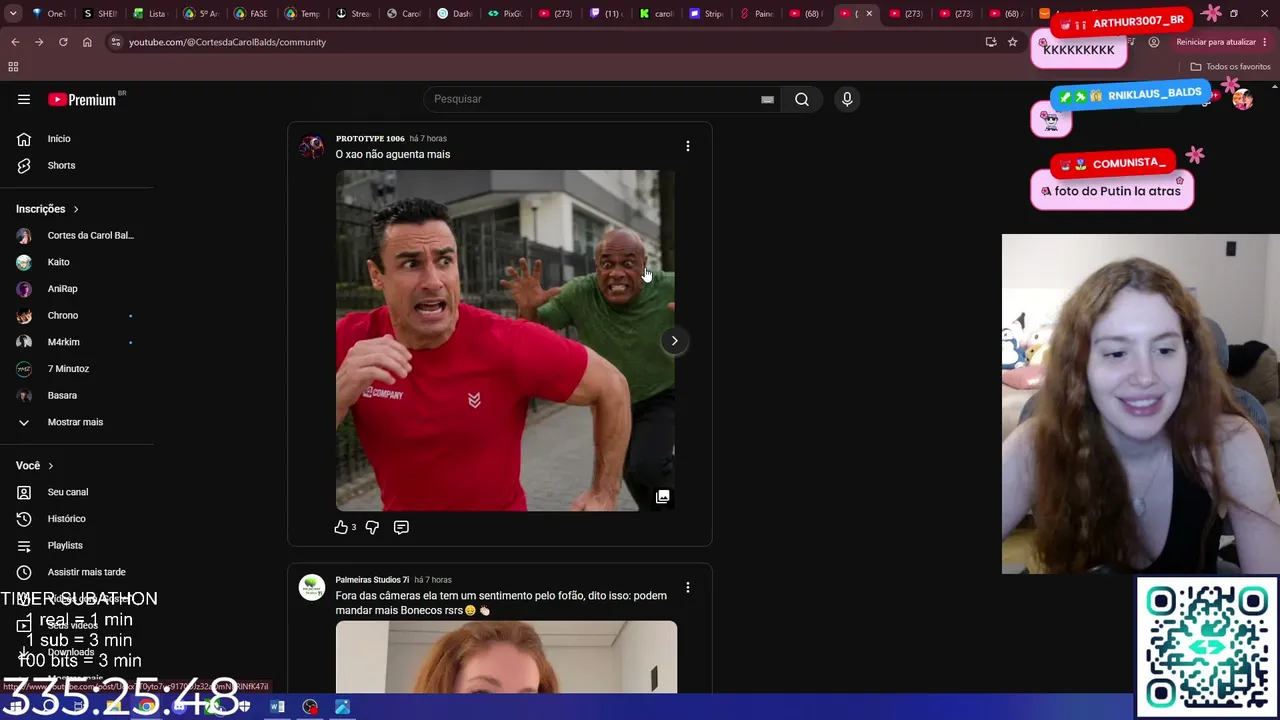View site information icon in address bar
The width and height of the screenshot is (1280, 720).
[x=116, y=42]
